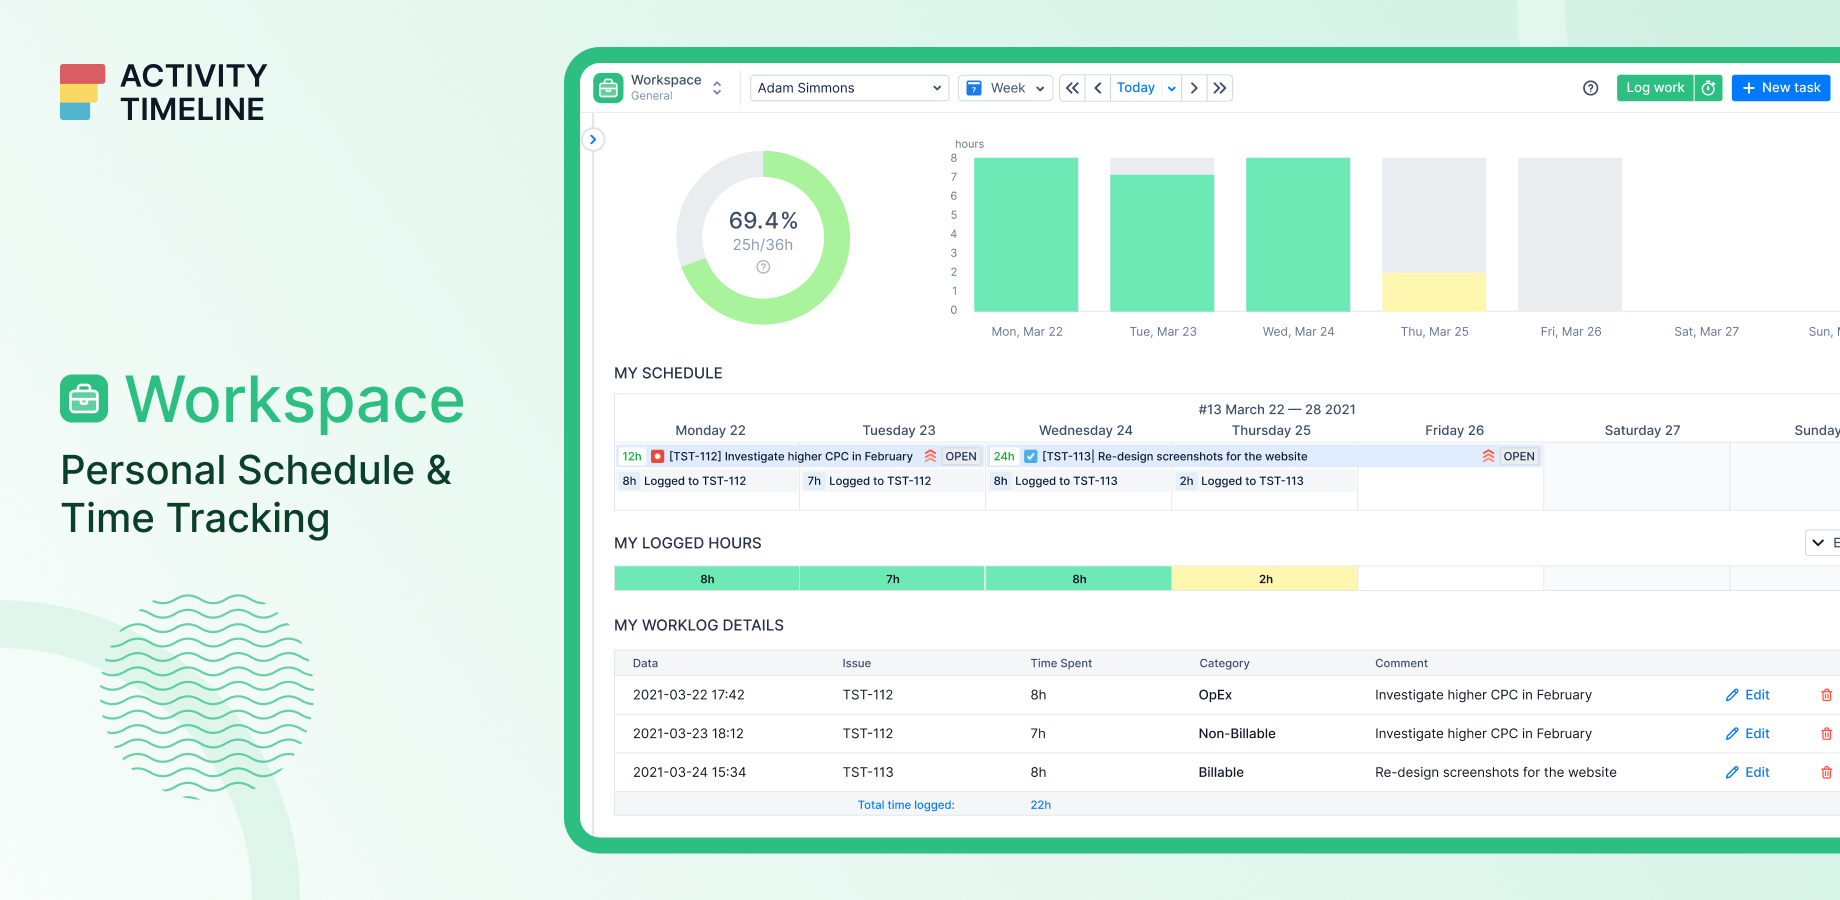This screenshot has width=1840, height=900.
Task: Click the Log work button
Action: click(1655, 88)
